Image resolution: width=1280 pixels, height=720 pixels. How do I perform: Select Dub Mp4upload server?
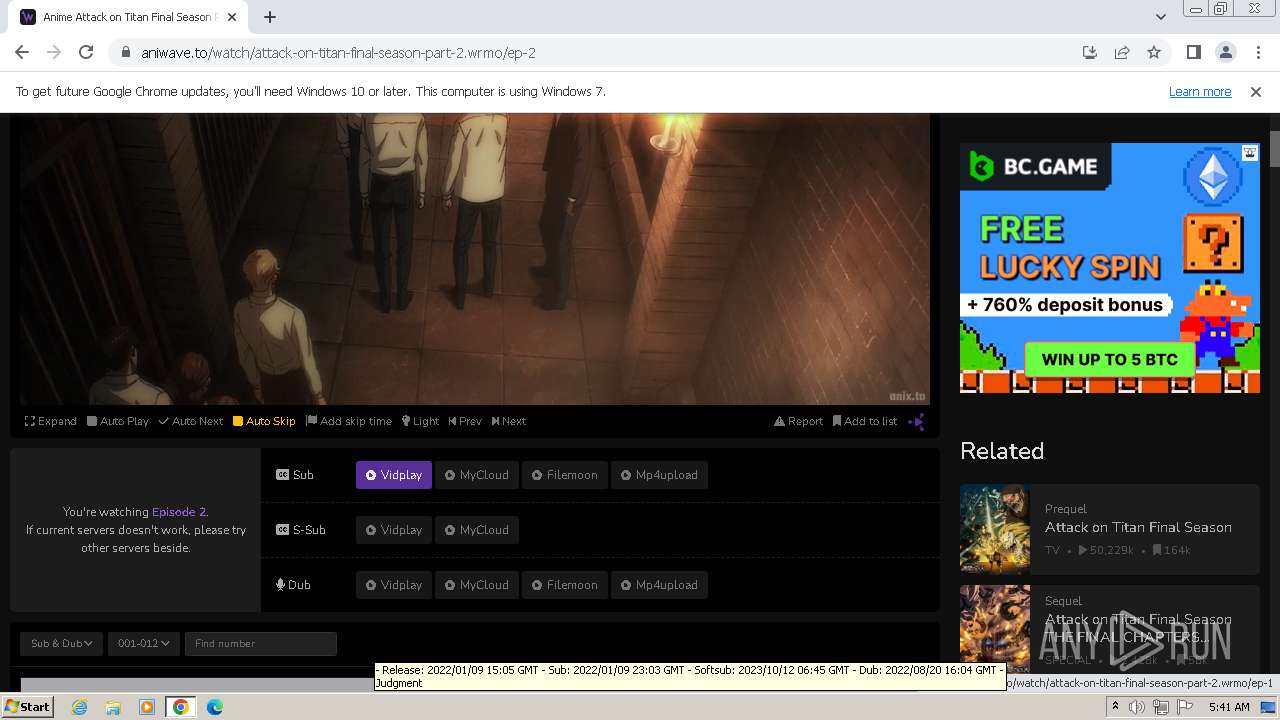coord(659,585)
